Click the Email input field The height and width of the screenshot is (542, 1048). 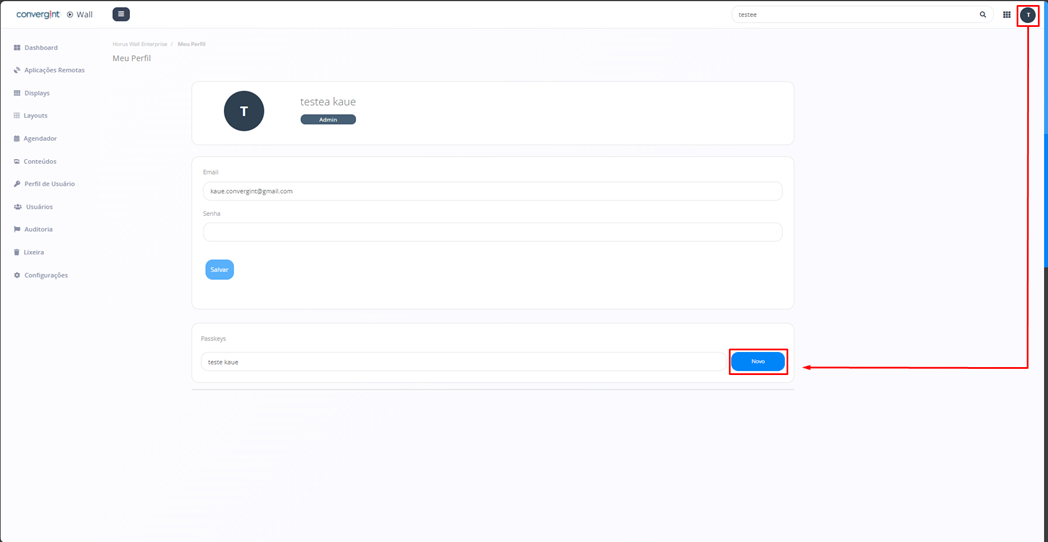coord(492,191)
